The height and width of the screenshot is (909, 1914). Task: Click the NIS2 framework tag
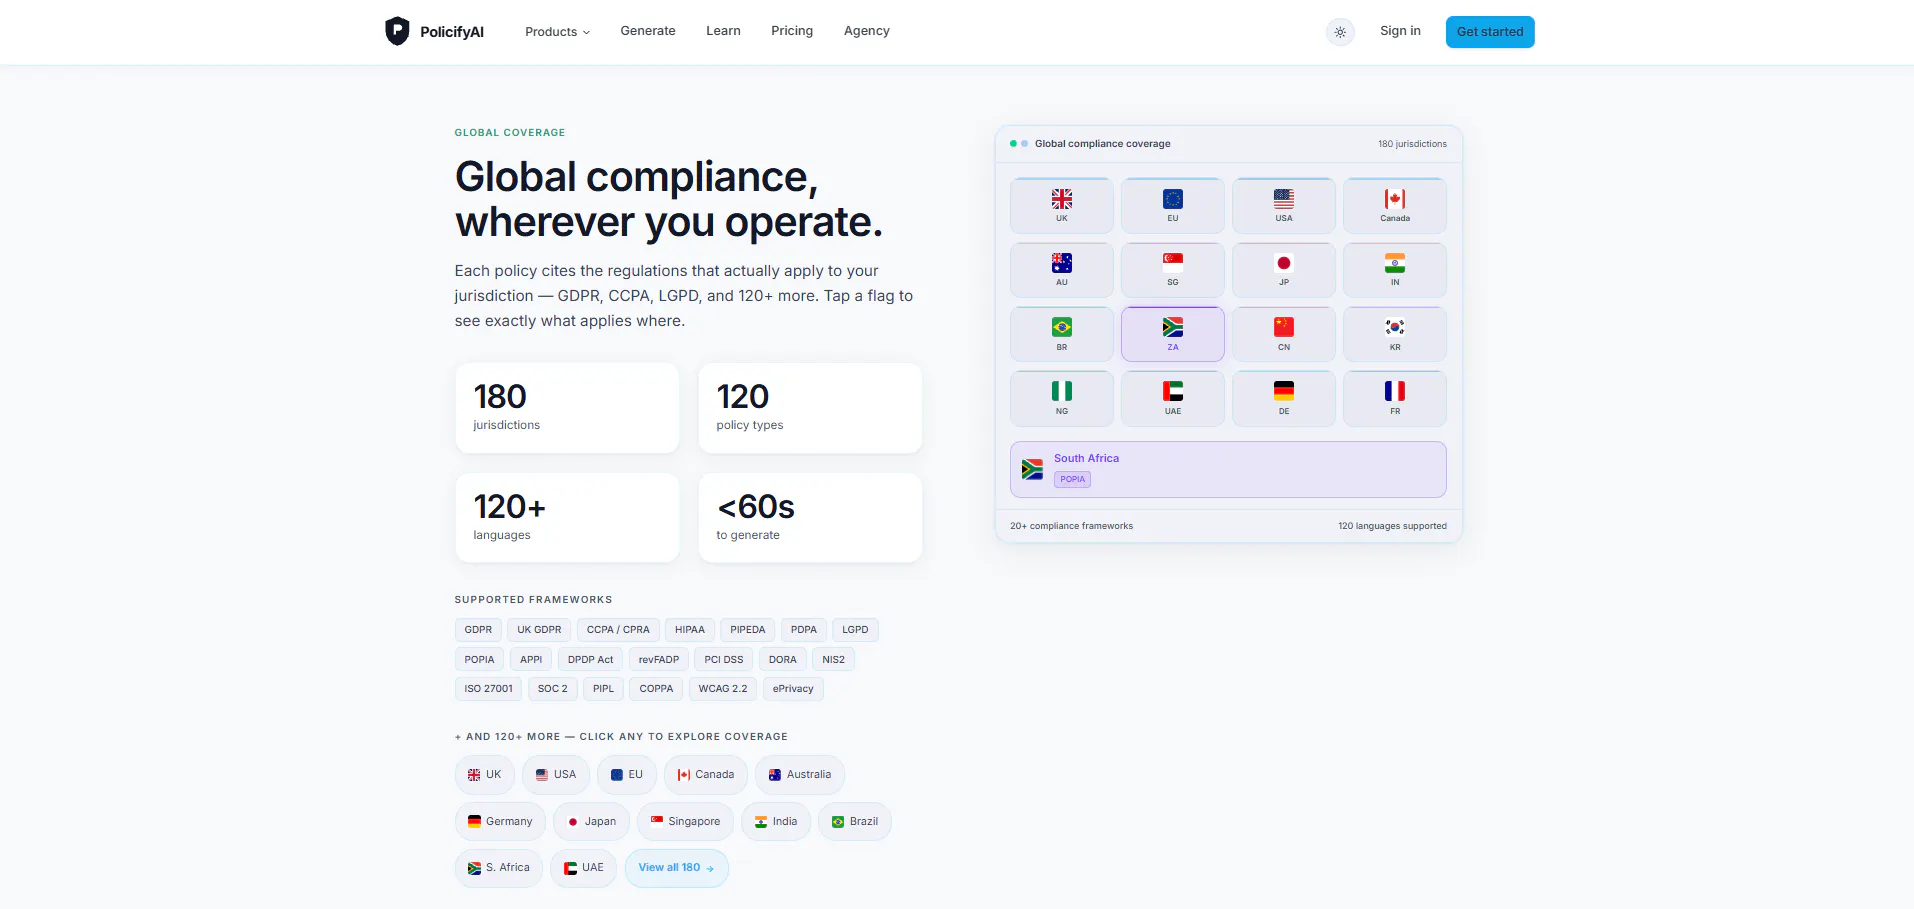click(834, 660)
